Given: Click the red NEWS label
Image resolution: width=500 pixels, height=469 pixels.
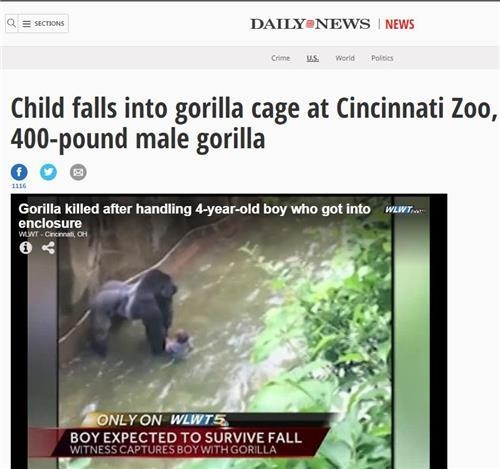Looking at the screenshot, I should tap(400, 24).
